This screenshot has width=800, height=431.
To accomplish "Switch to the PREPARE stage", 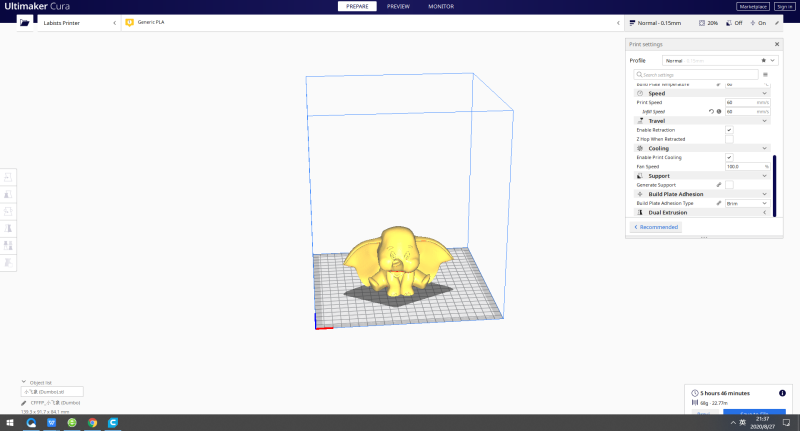I will 357,6.
